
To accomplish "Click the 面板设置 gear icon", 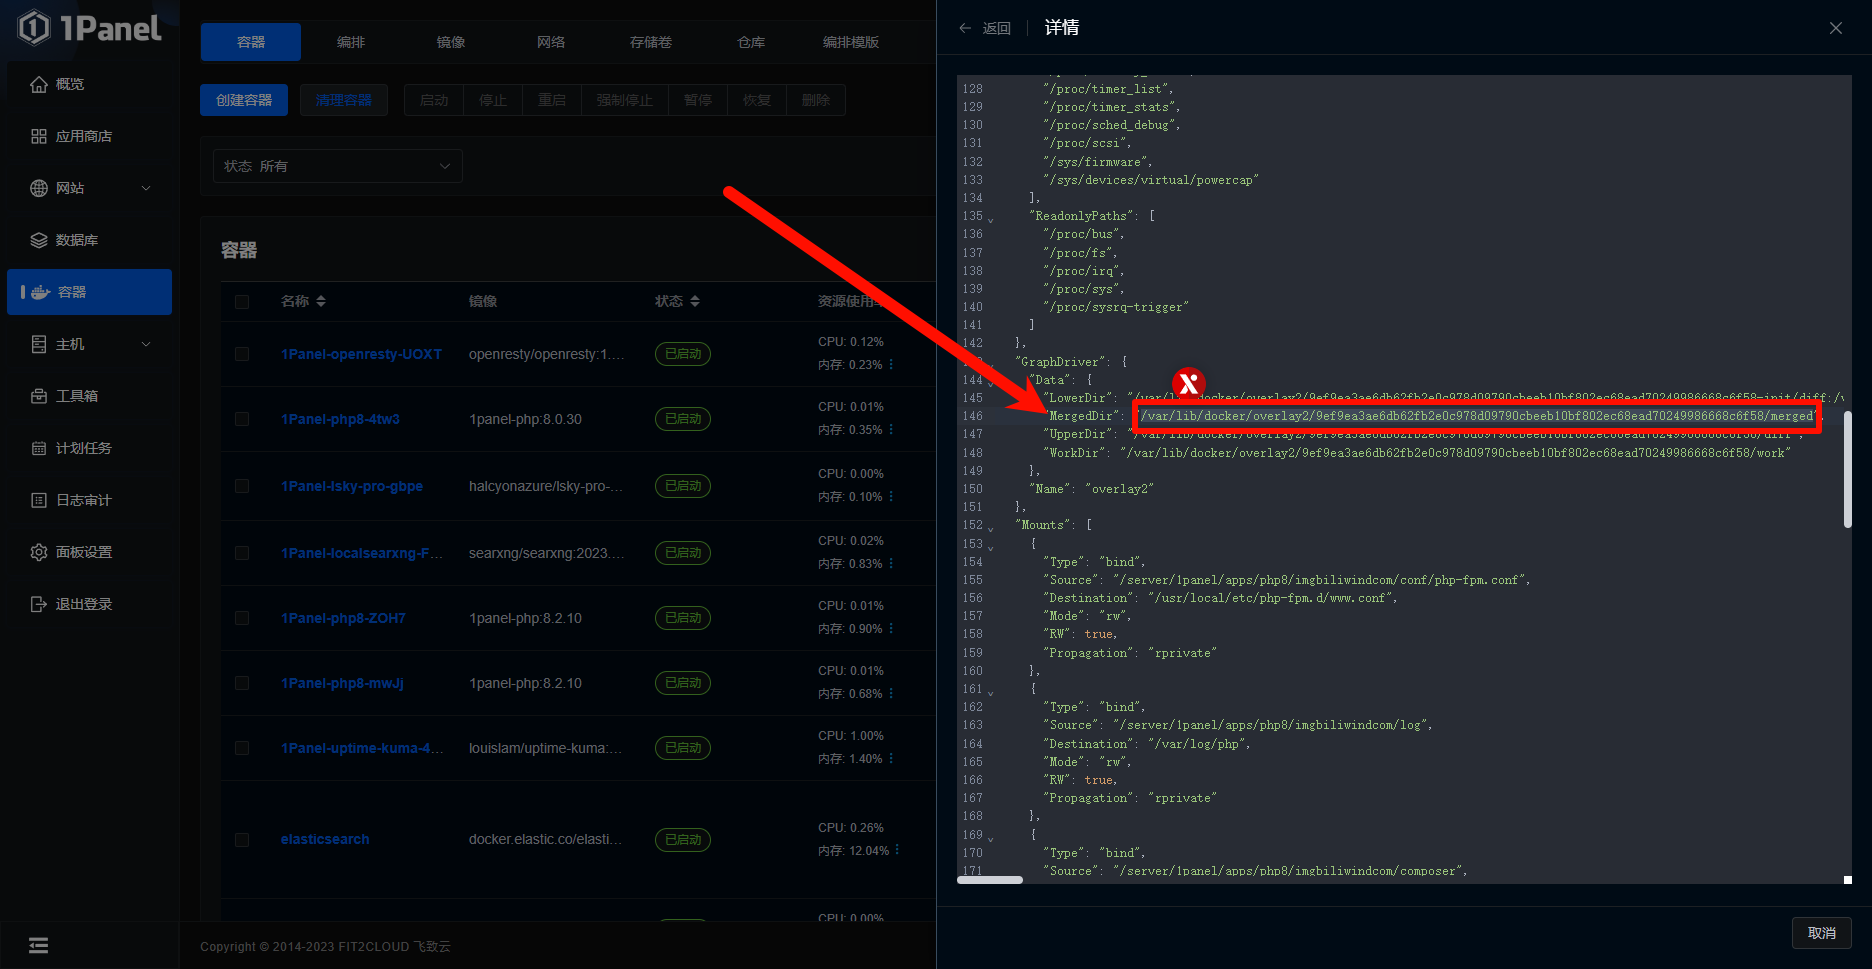I will pyautogui.click(x=39, y=552).
